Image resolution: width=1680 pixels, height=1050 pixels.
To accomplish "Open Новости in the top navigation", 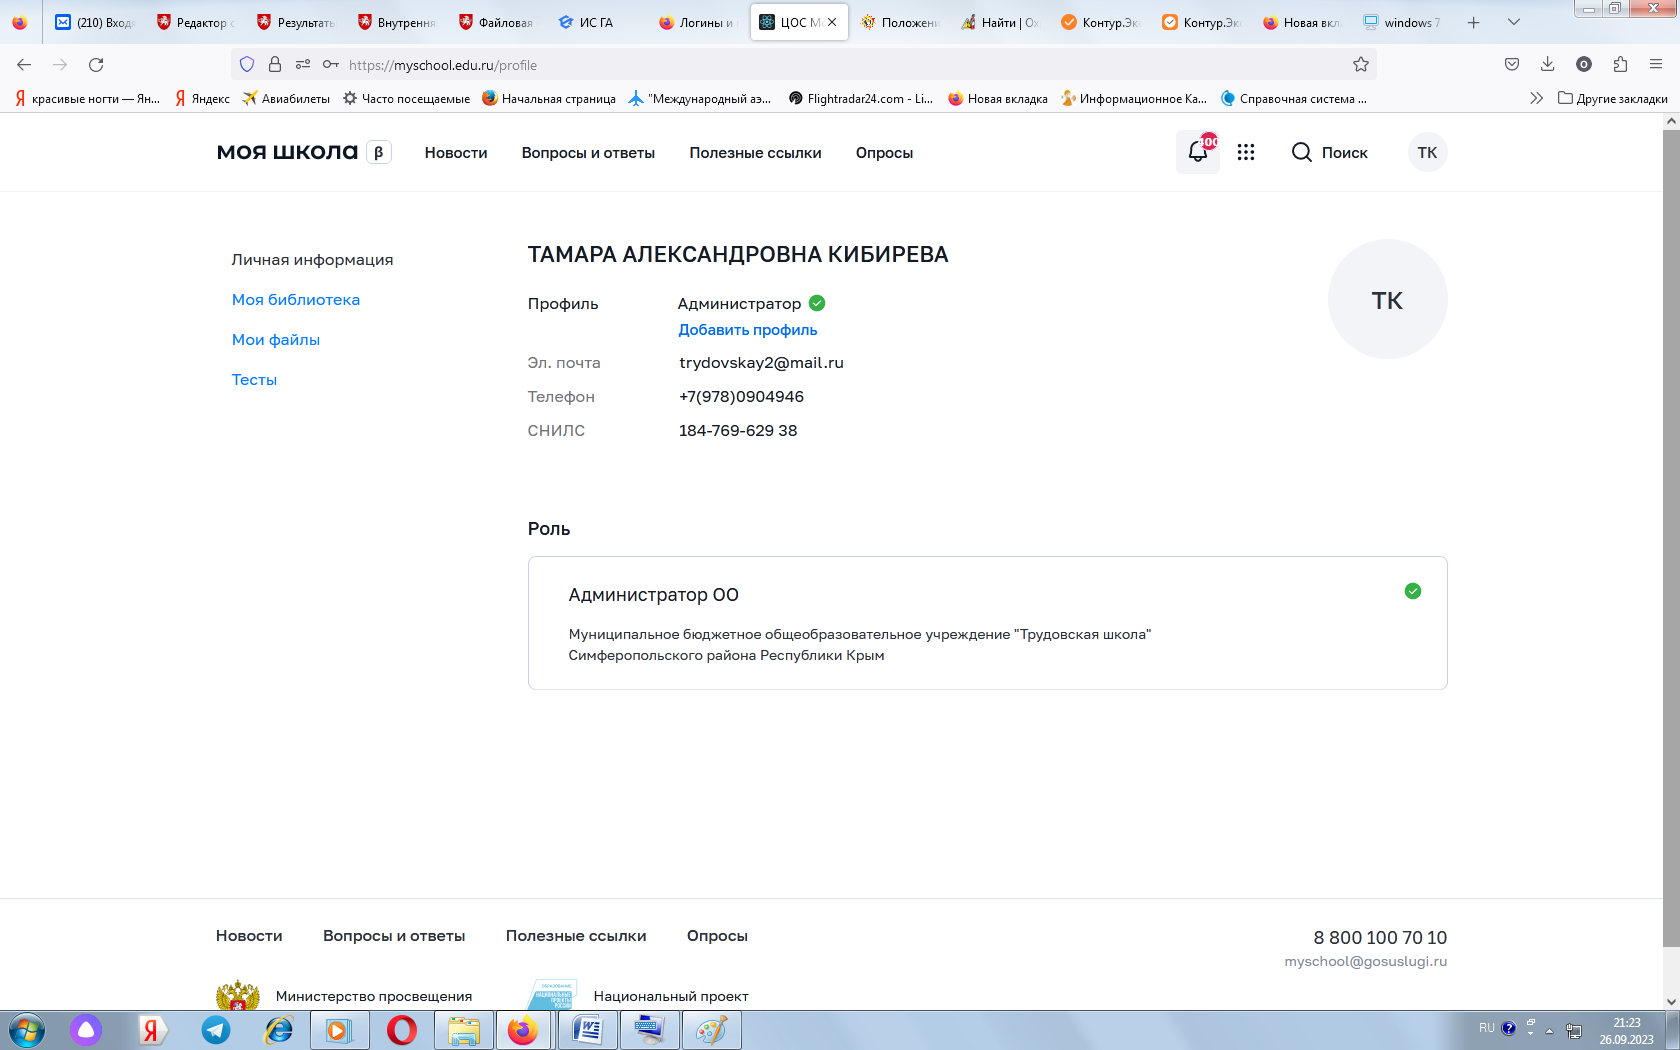I will (455, 153).
